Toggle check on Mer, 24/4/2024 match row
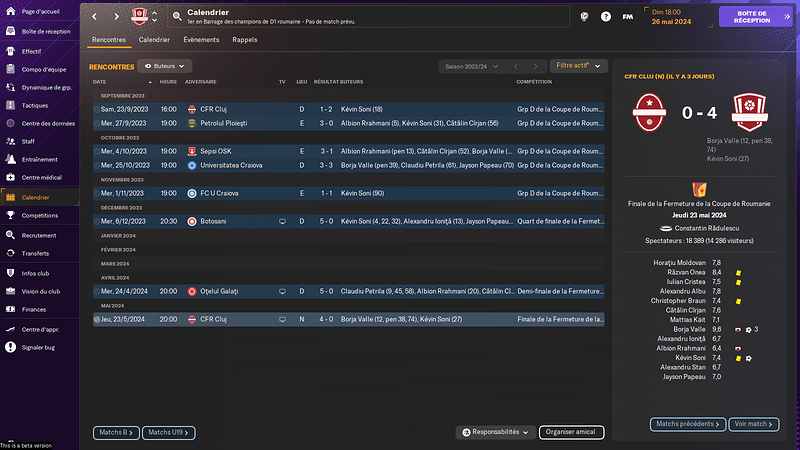The image size is (800, 450). point(96,291)
